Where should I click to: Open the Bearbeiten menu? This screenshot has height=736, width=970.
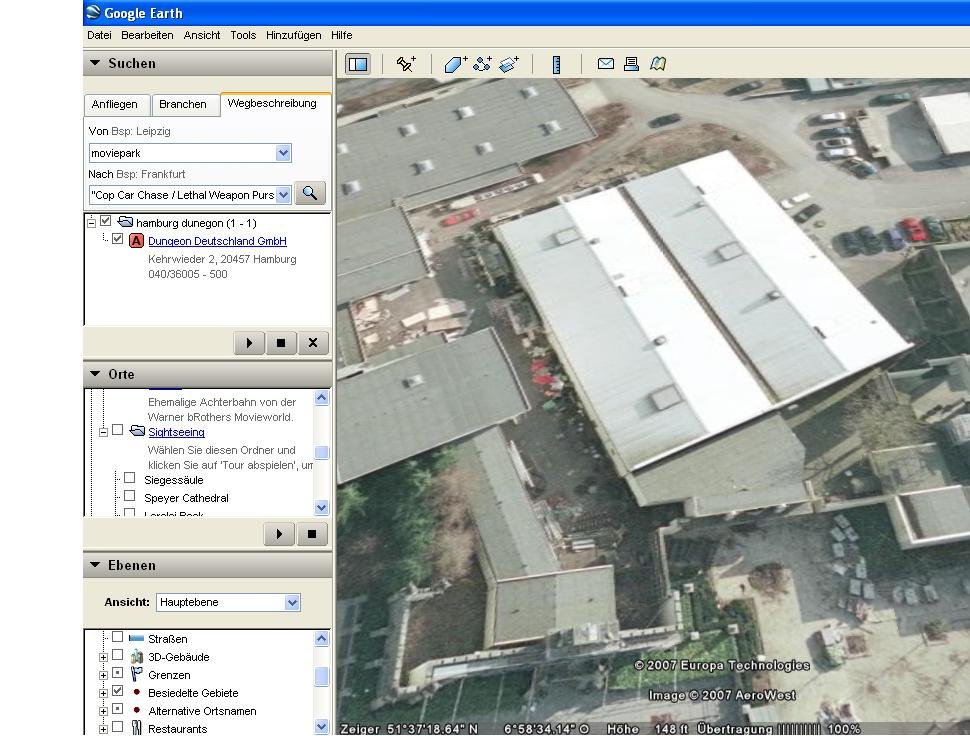pyautogui.click(x=147, y=35)
